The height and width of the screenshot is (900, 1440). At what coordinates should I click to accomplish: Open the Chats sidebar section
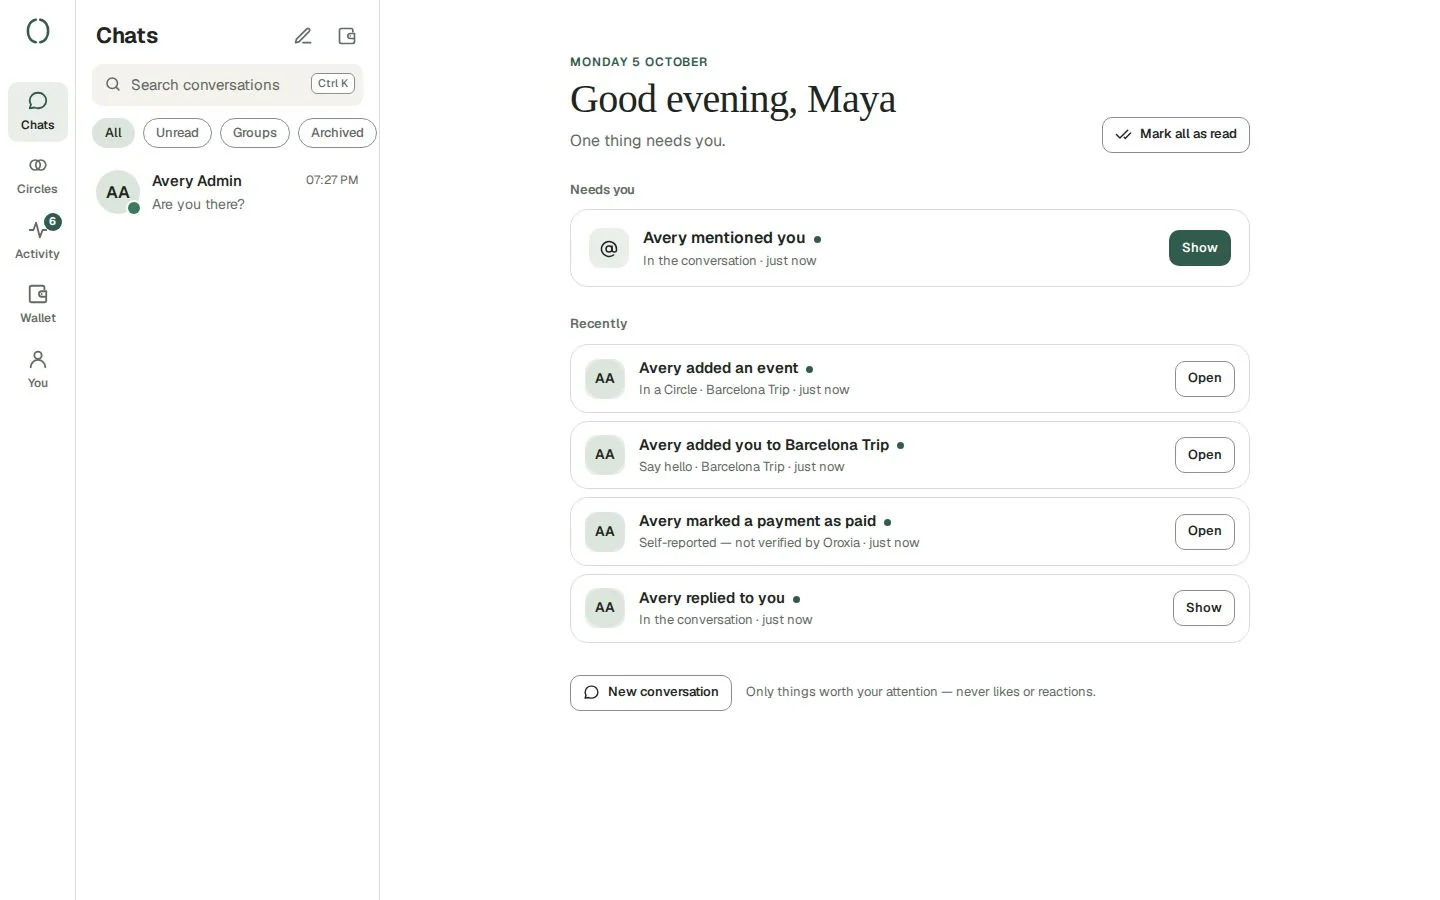38,111
